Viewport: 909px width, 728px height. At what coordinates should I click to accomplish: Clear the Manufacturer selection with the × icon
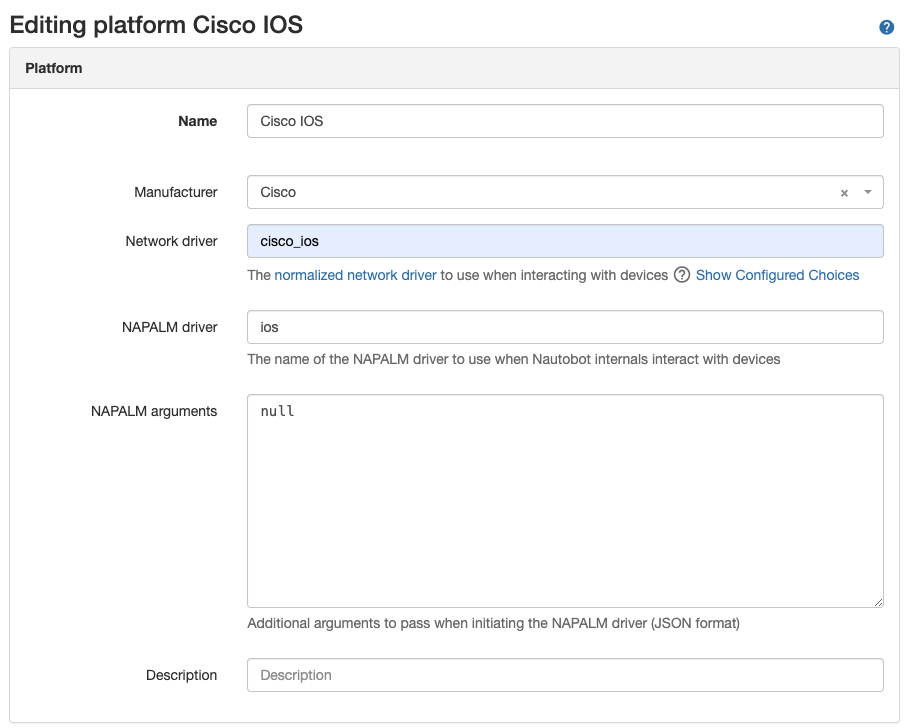point(844,193)
